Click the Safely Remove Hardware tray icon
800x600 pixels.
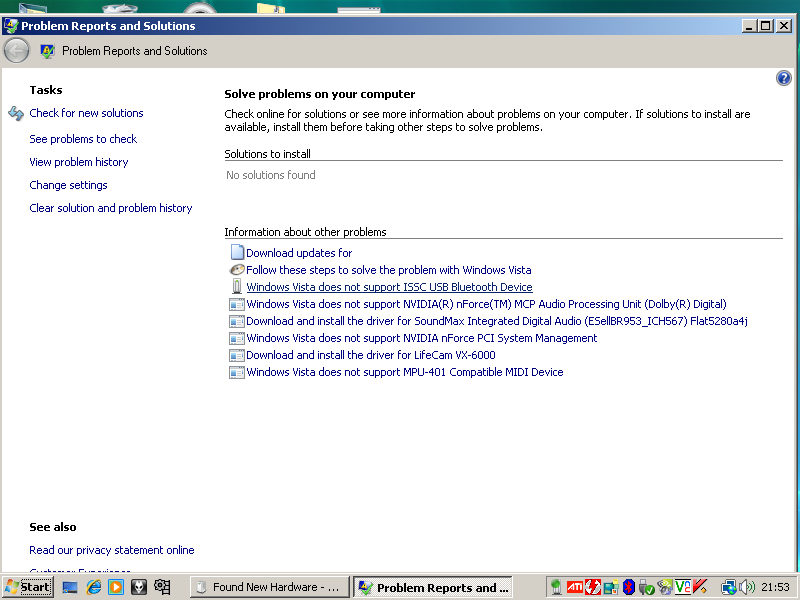(x=646, y=588)
